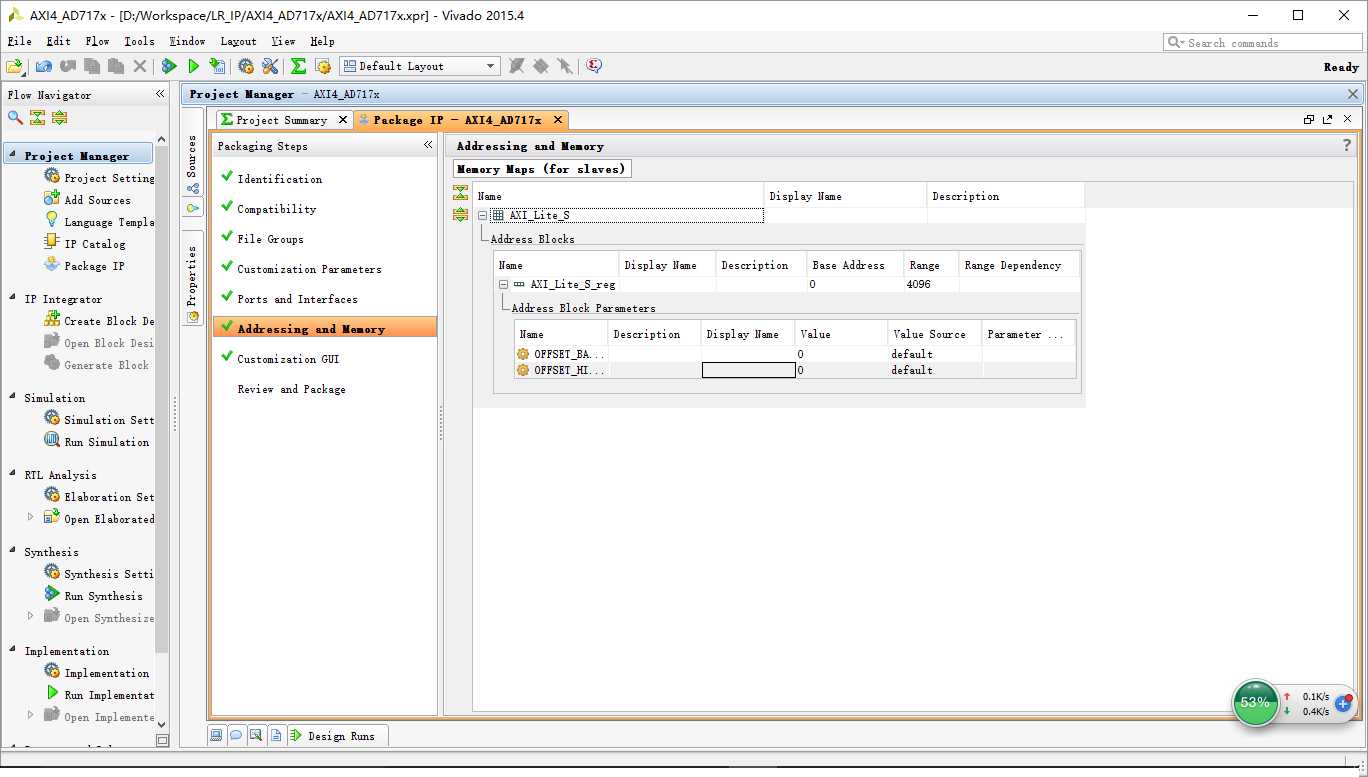The image size is (1368, 777).
Task: Open the Review and Package step
Action: [291, 389]
